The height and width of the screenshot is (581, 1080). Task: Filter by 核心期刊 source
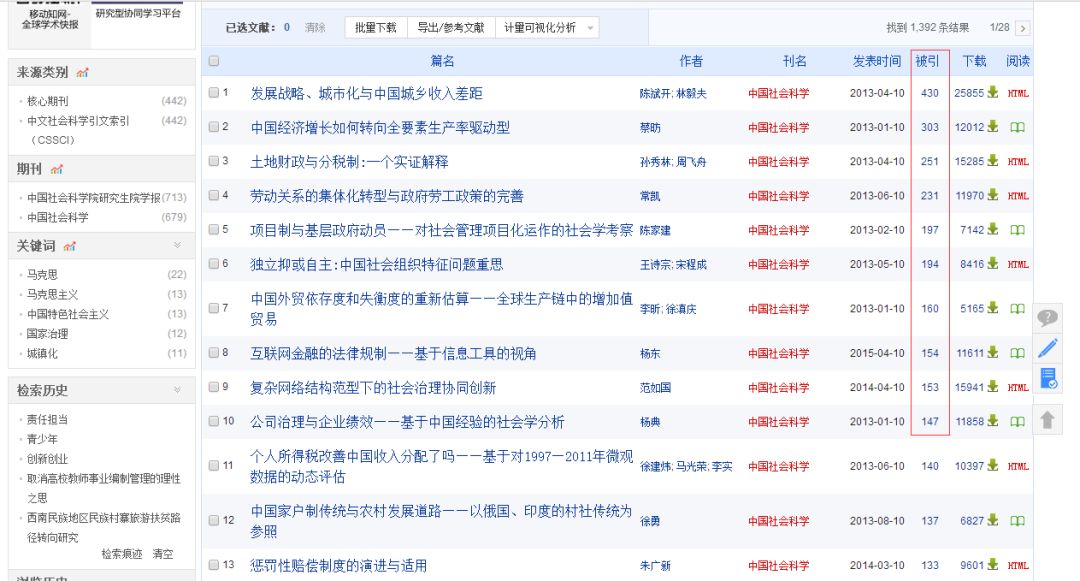48,101
